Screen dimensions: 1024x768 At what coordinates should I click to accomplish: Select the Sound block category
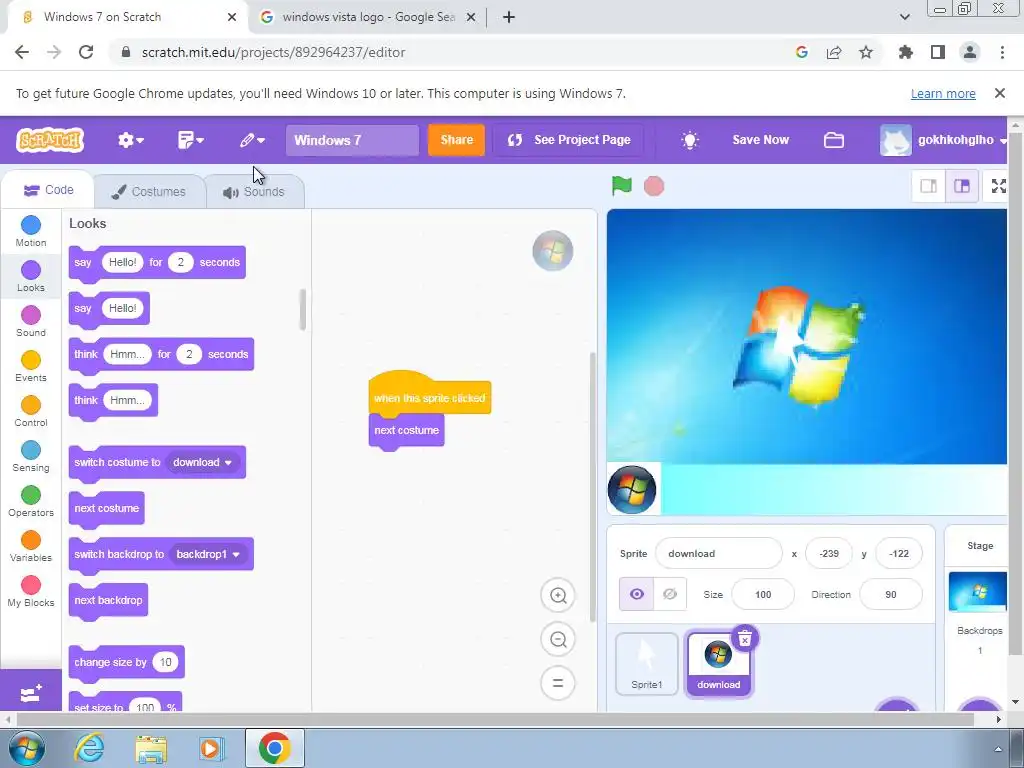pyautogui.click(x=31, y=321)
